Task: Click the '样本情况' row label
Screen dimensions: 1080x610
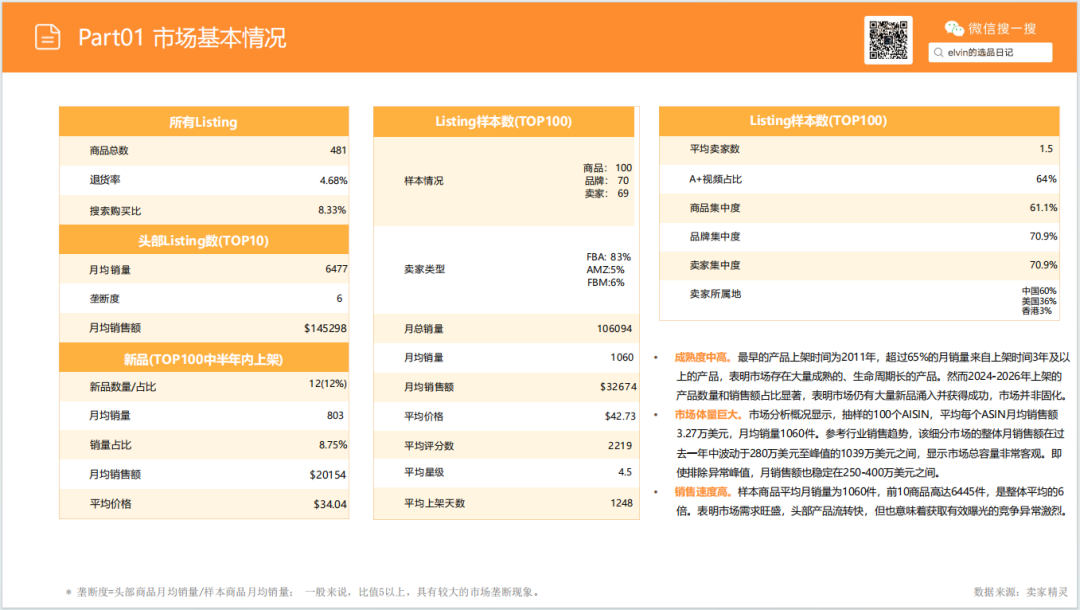Action: pyautogui.click(x=424, y=180)
